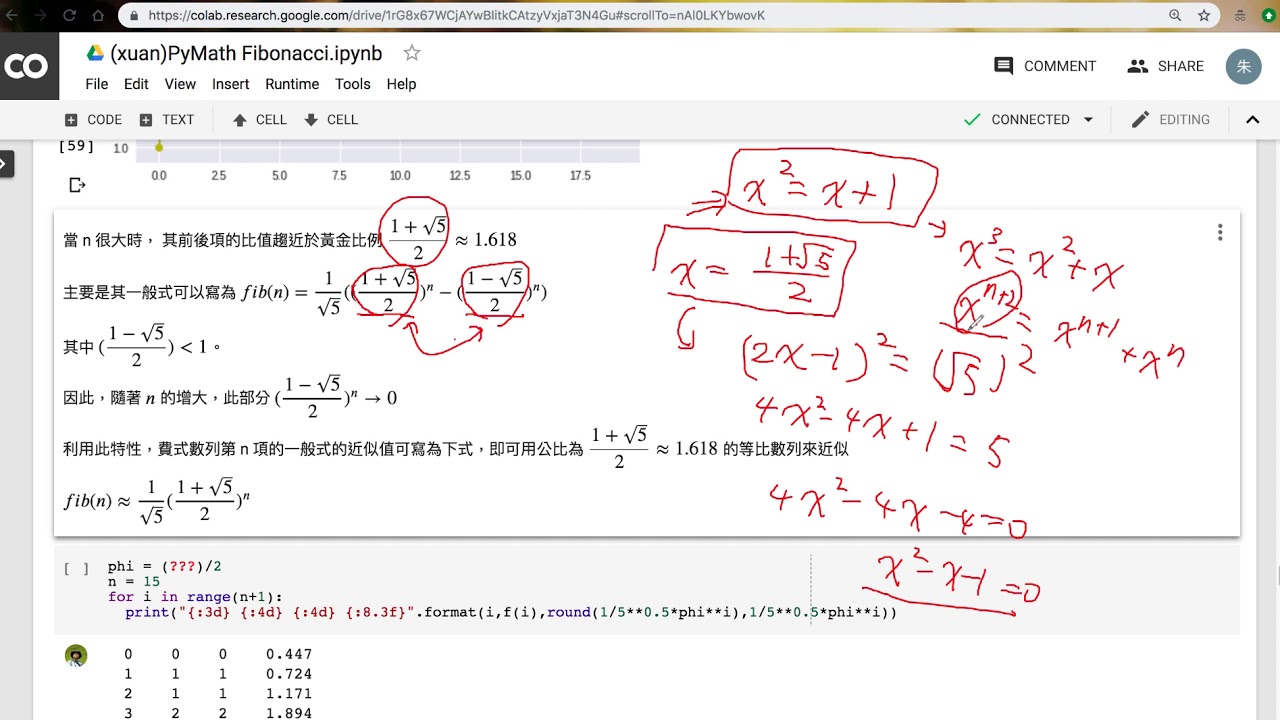Select output value 1.171

click(x=289, y=693)
